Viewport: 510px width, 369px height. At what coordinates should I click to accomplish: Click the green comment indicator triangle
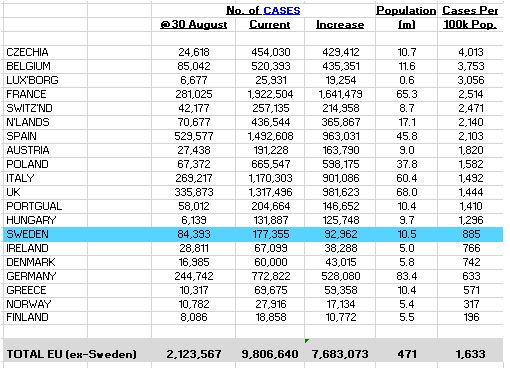pyautogui.click(x=307, y=341)
